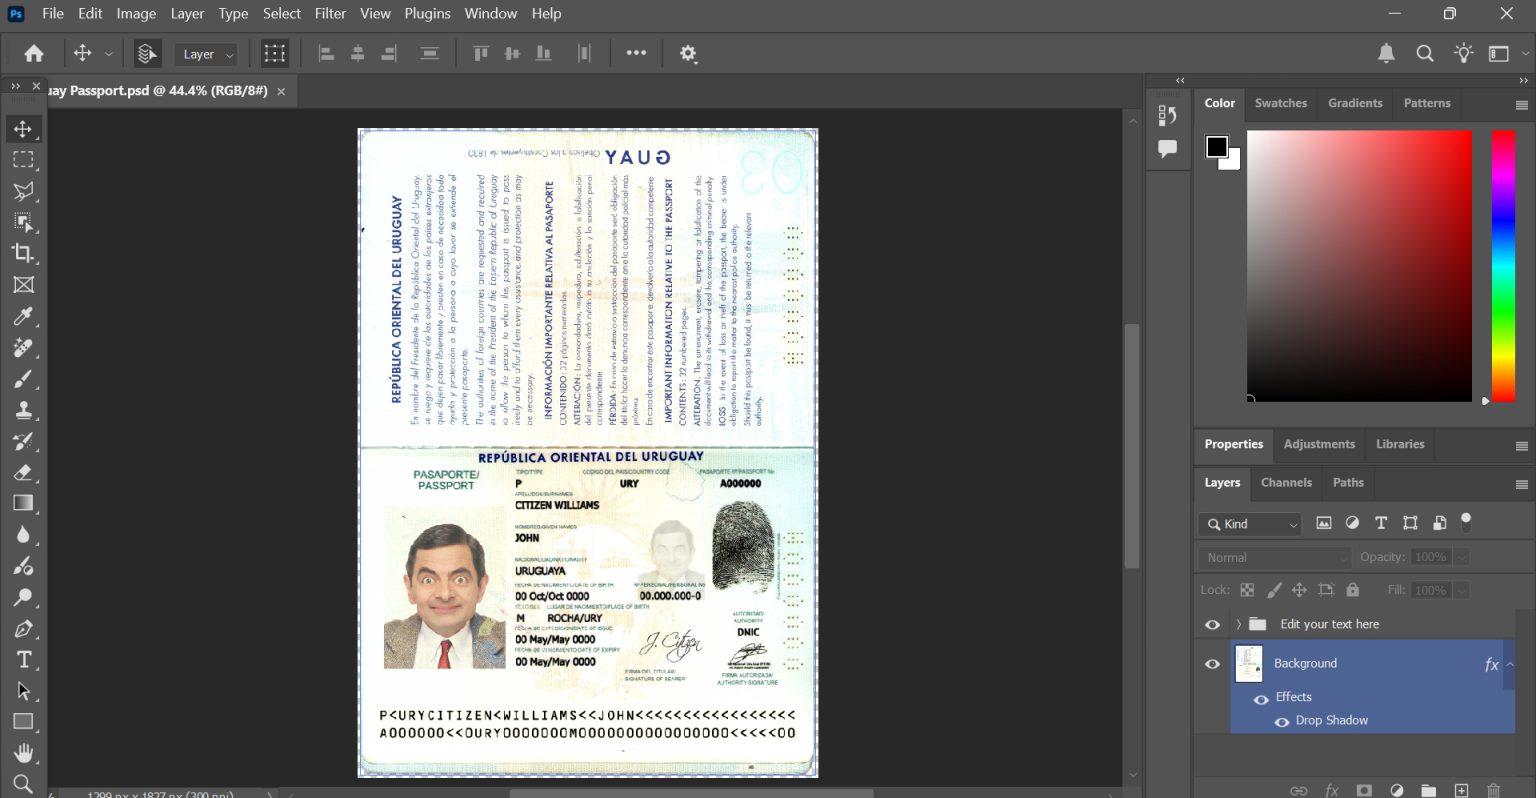Click inside the color picker field

point(1359,266)
